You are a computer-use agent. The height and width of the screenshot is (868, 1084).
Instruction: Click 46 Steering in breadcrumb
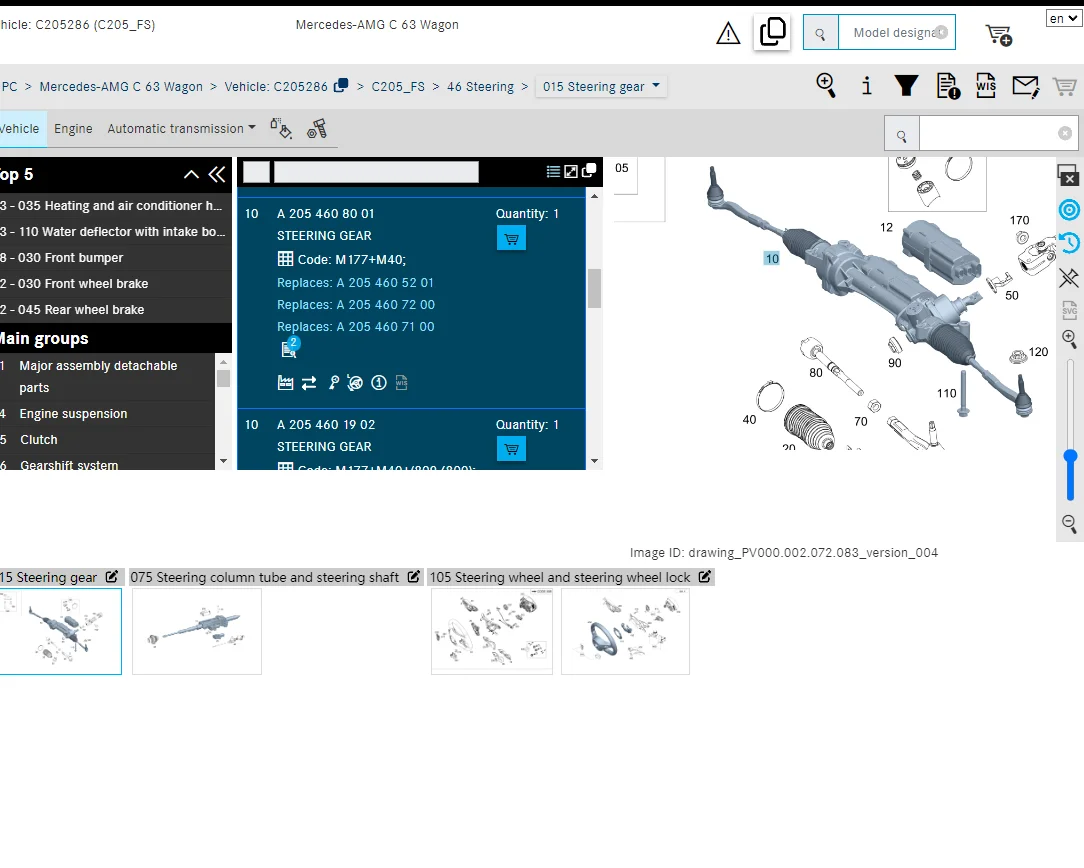click(480, 86)
